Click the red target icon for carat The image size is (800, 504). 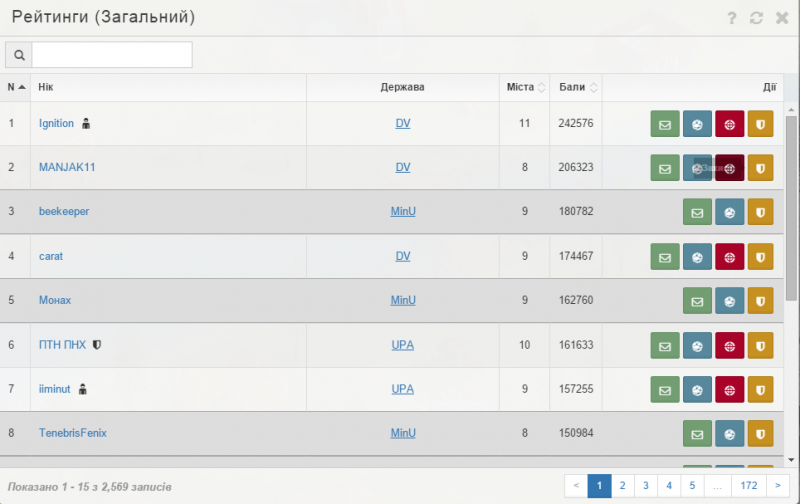729,257
